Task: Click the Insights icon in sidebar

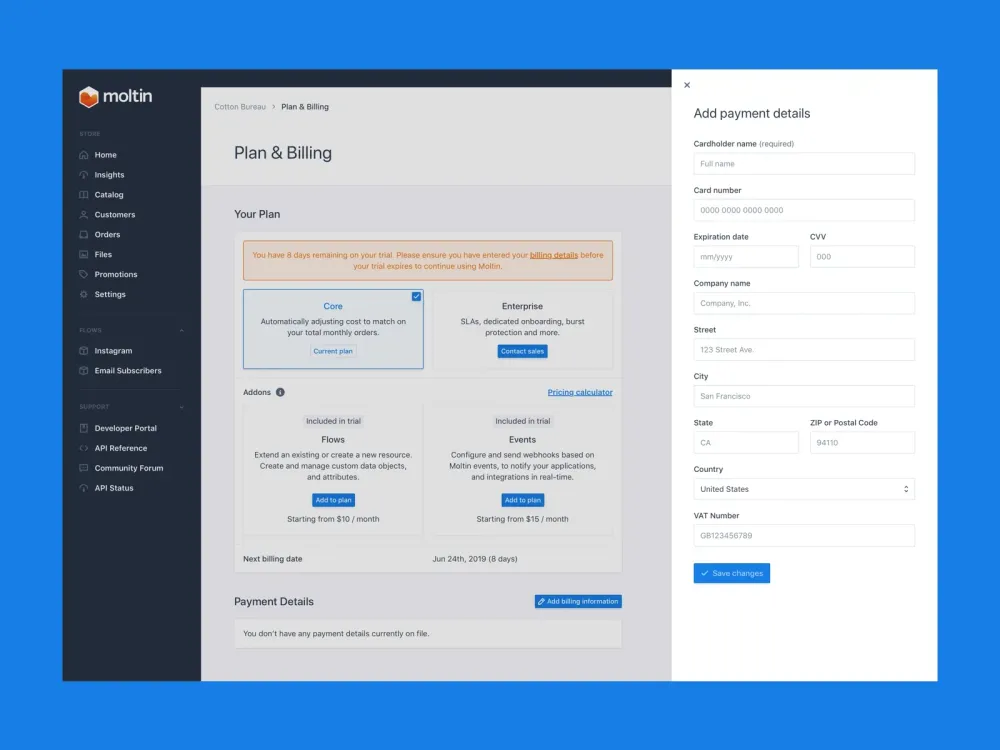Action: [x=84, y=175]
